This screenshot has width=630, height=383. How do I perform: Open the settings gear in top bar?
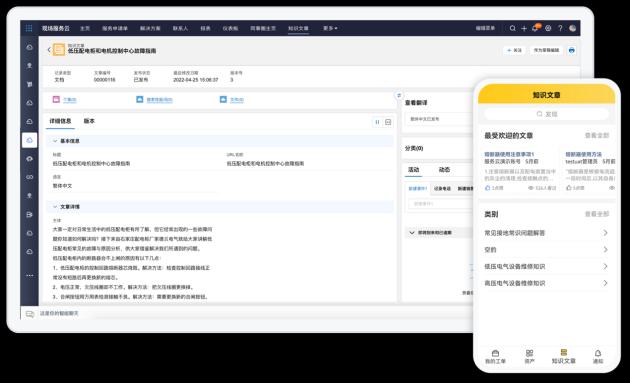point(548,28)
